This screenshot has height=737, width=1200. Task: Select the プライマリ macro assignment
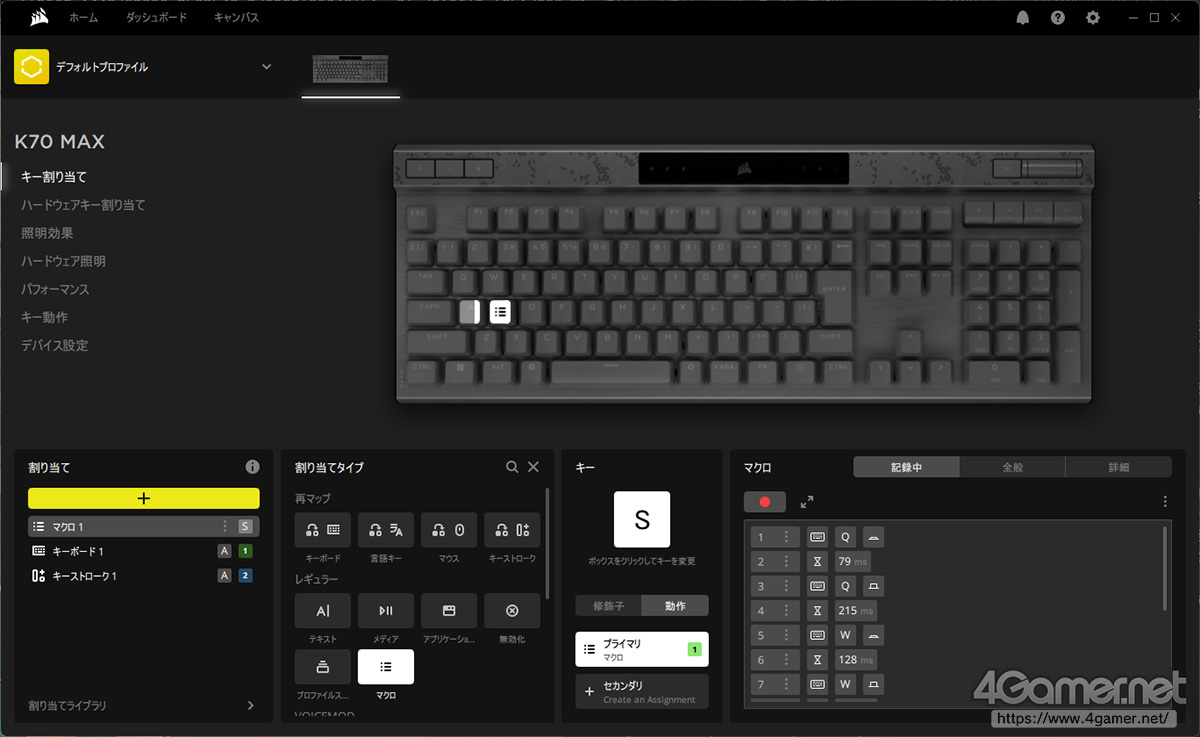pyautogui.click(x=642, y=649)
